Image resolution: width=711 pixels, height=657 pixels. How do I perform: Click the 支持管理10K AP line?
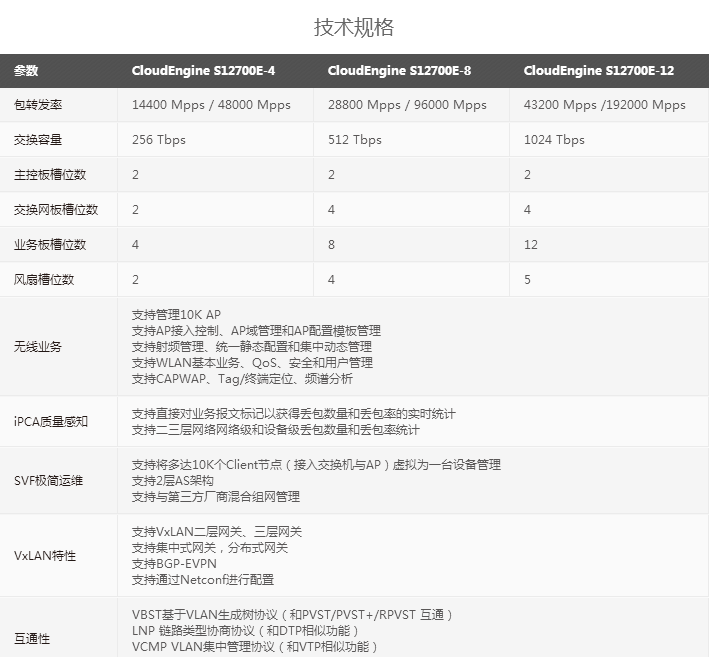pos(176,315)
